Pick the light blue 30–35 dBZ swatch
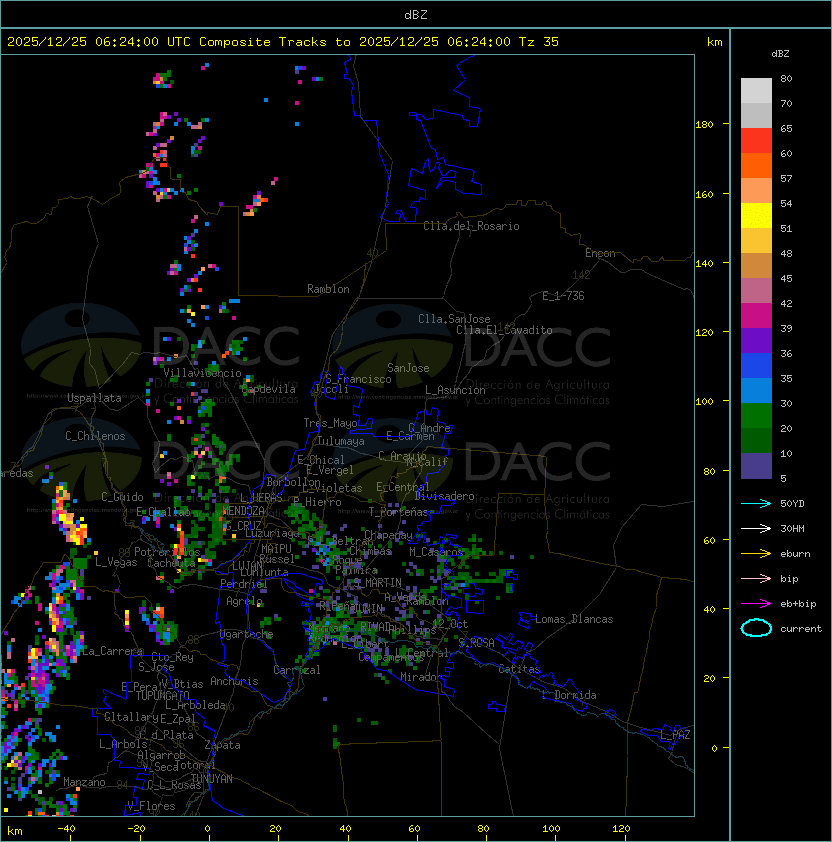 tap(756, 391)
